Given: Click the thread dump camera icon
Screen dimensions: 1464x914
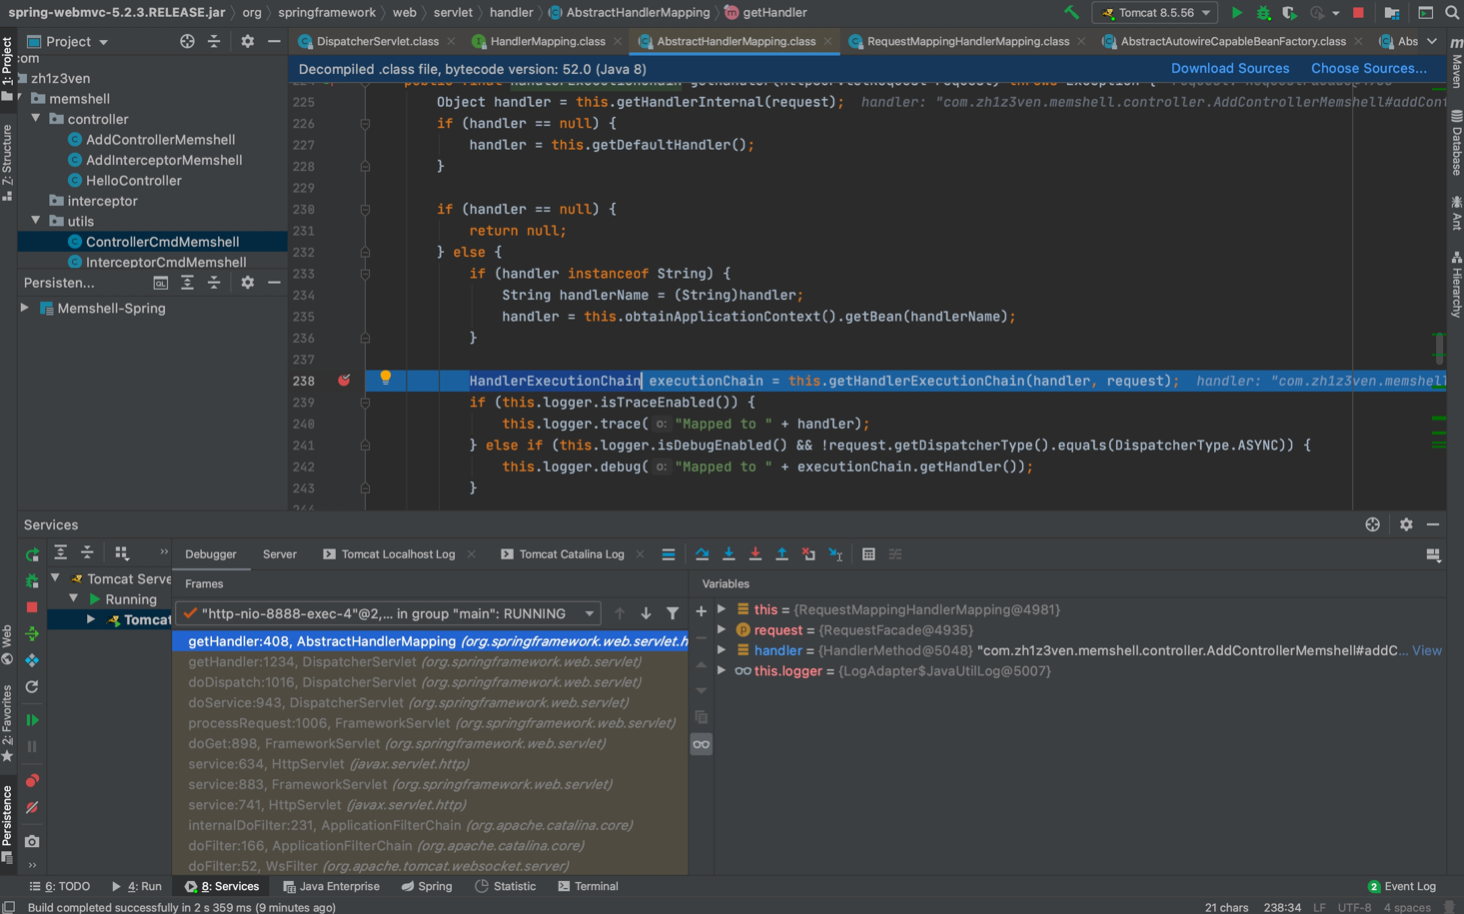Looking at the screenshot, I should (32, 841).
